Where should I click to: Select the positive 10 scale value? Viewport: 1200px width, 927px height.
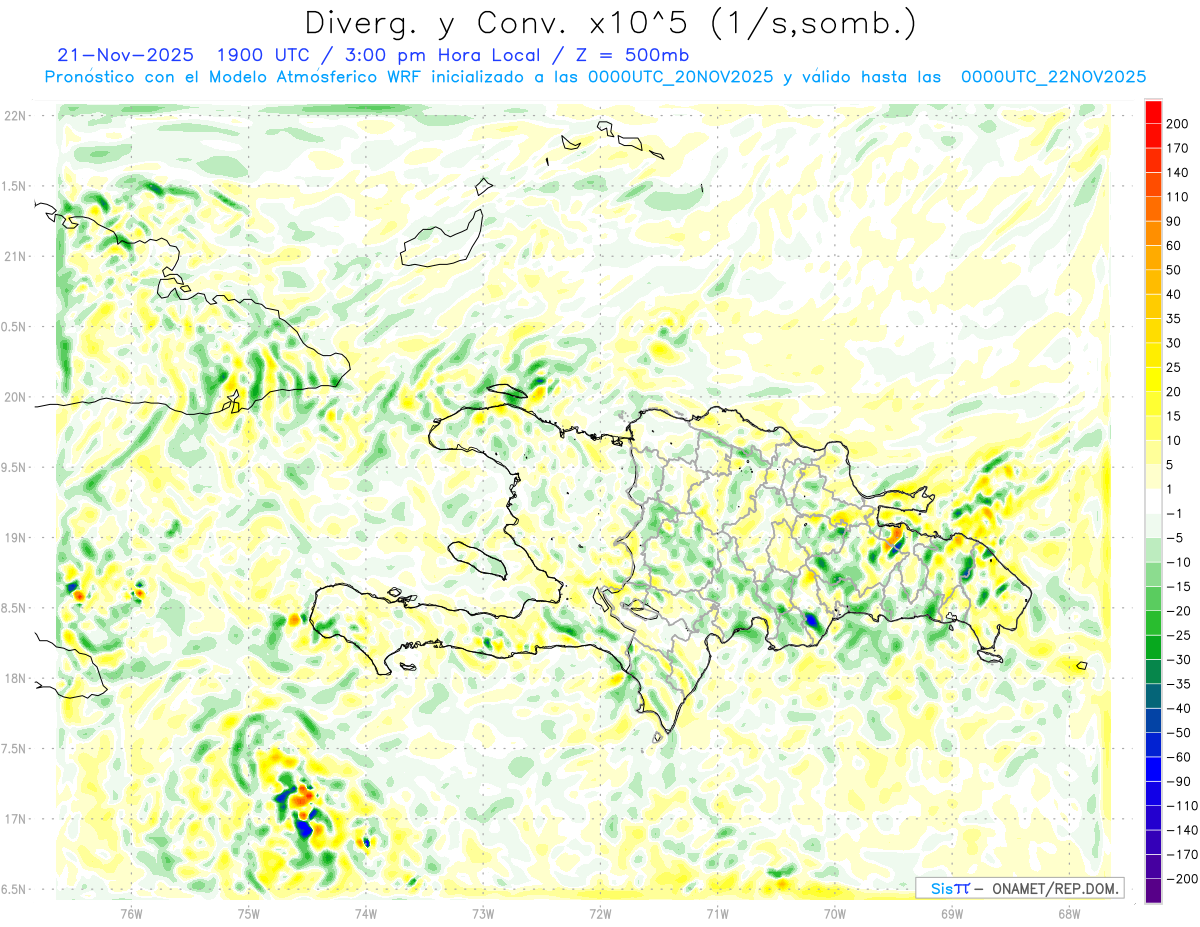tap(1174, 440)
